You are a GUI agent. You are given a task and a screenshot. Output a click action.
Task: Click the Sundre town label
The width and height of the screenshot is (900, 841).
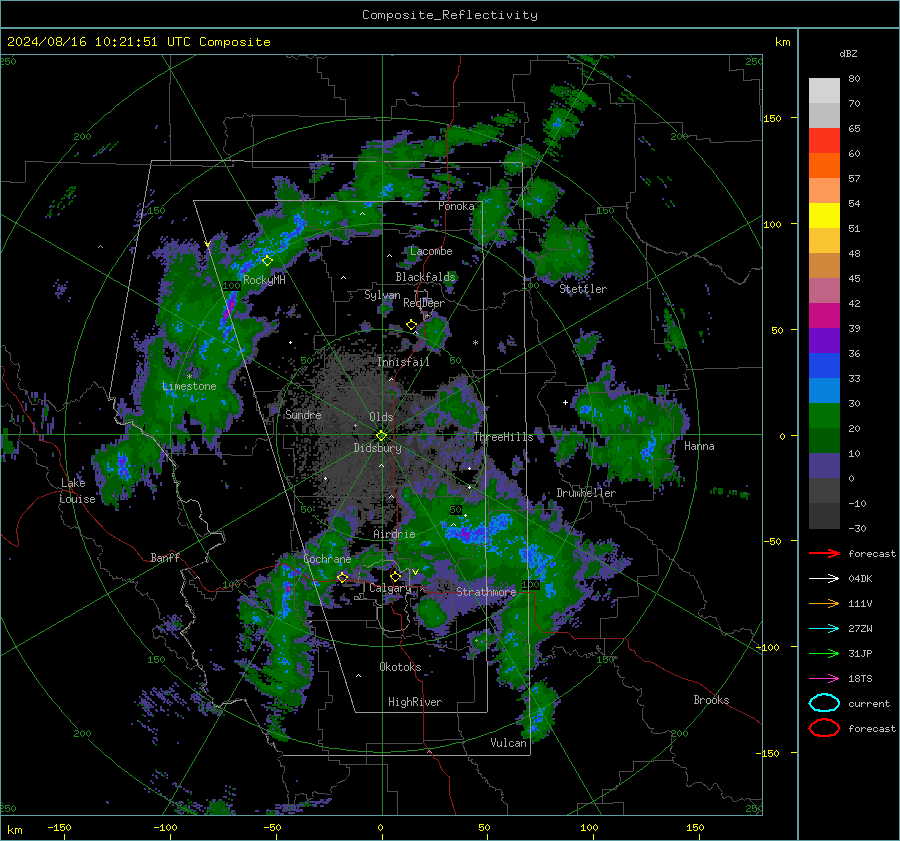[303, 415]
